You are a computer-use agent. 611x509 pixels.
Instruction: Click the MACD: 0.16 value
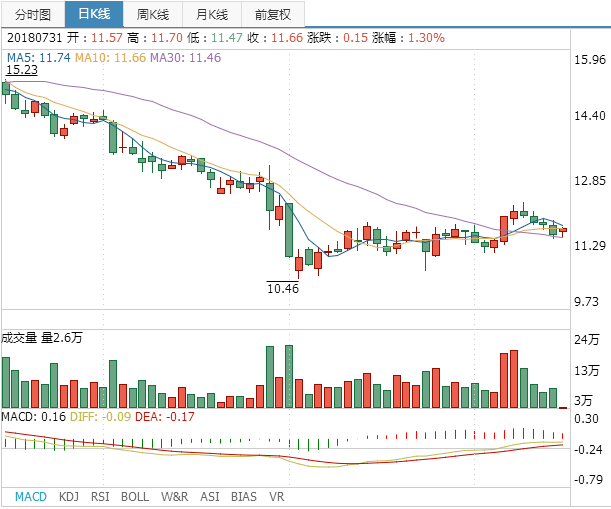[34, 417]
